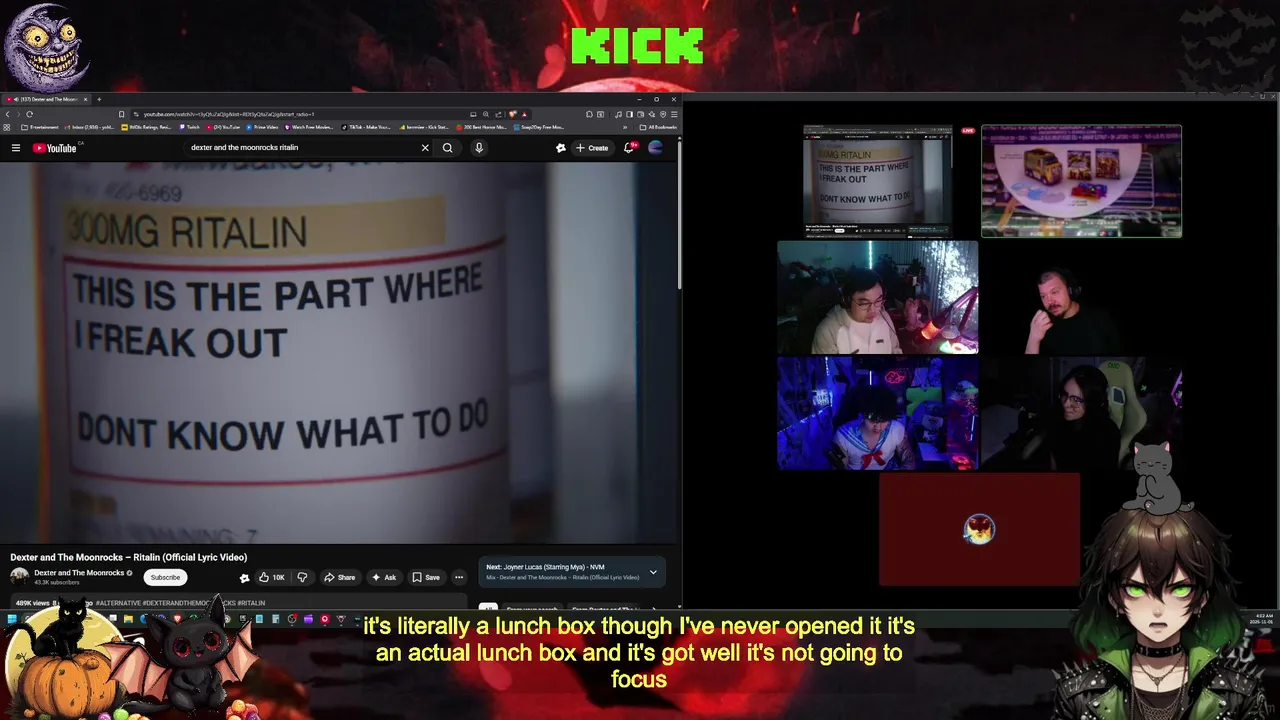Click the sparkle icon beside like button
The width and height of the screenshot is (1280, 720).
(x=244, y=577)
